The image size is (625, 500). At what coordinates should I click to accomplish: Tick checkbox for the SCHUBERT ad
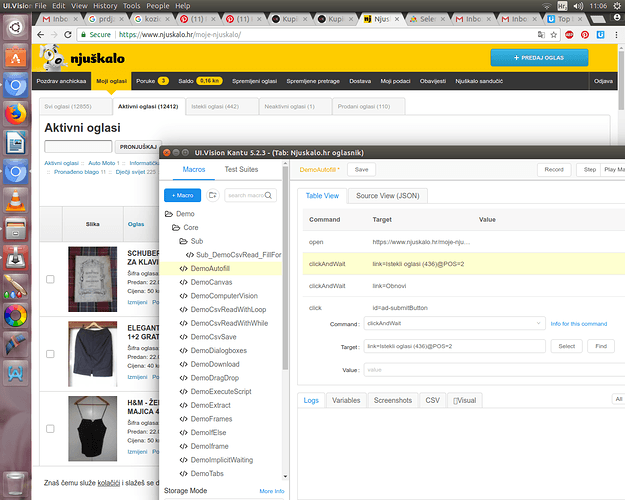coord(50,279)
